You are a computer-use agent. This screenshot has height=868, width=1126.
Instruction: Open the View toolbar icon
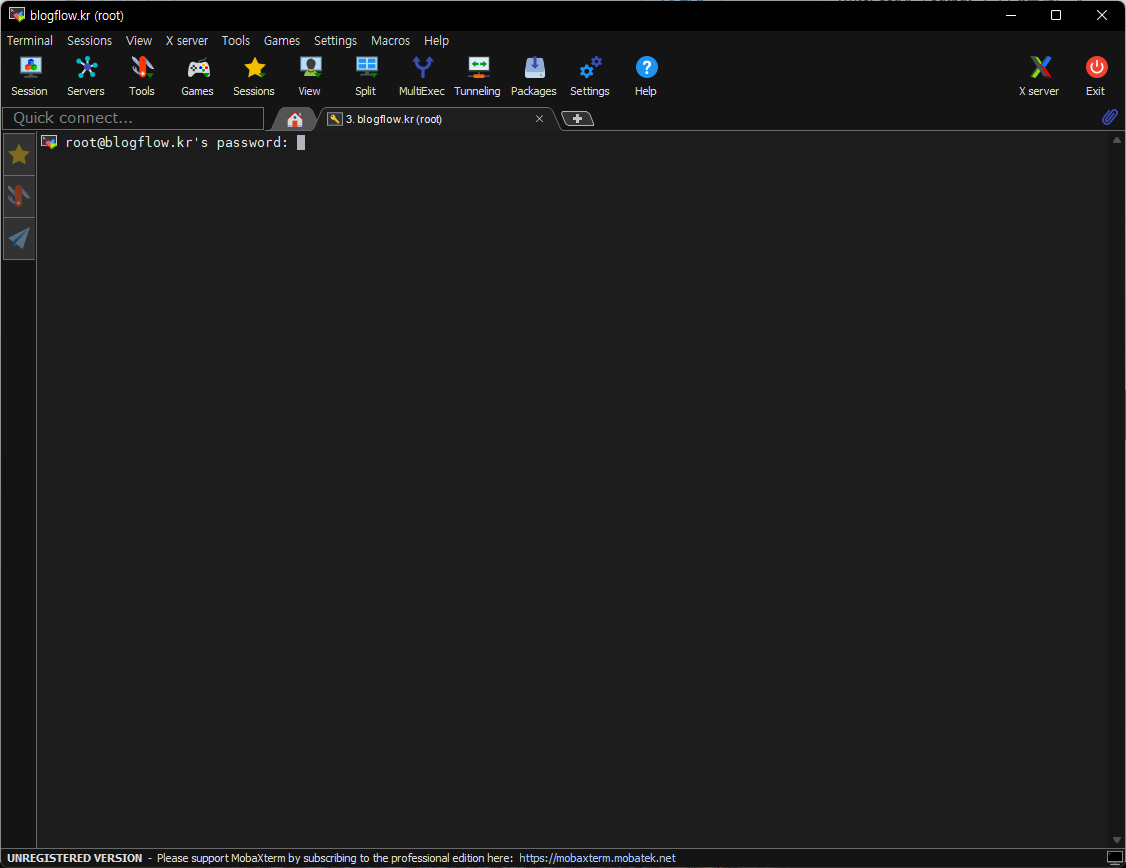click(310, 76)
